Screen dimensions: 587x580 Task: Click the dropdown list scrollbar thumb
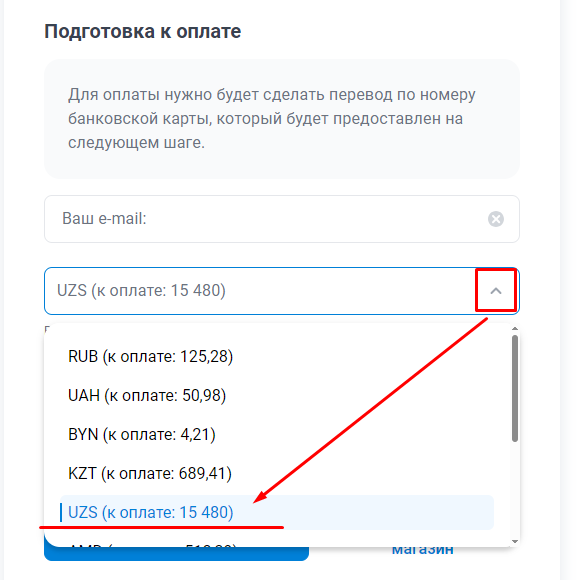click(515, 388)
